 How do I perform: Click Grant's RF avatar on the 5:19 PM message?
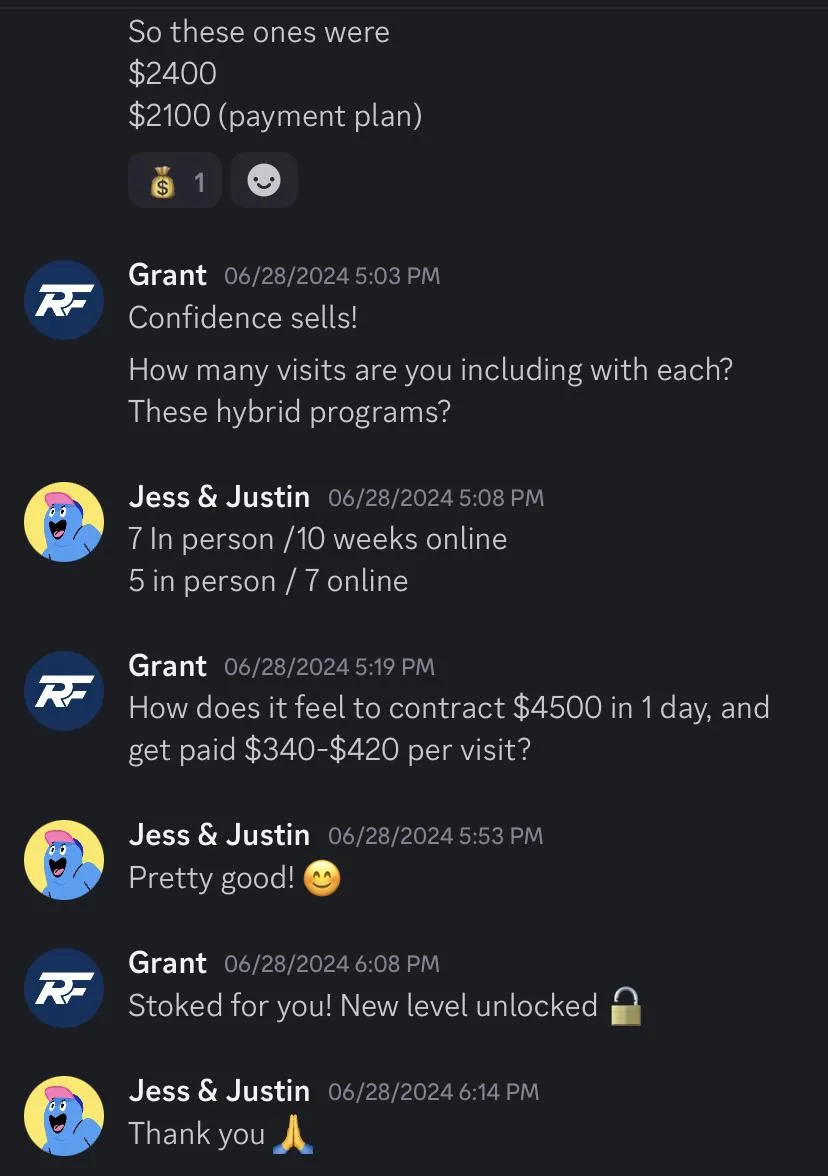[64, 691]
